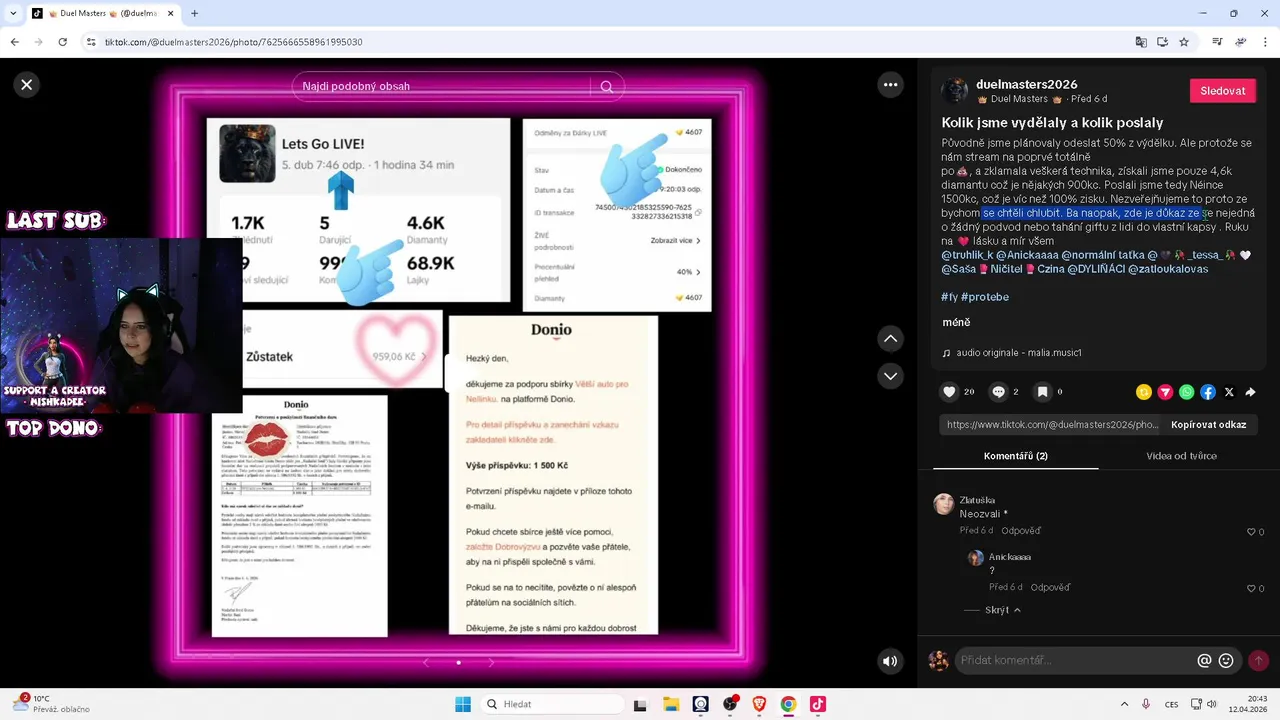Viewport: 1280px width, 720px height.
Task: Select the Duel Masters browser tab
Action: click(x=103, y=14)
